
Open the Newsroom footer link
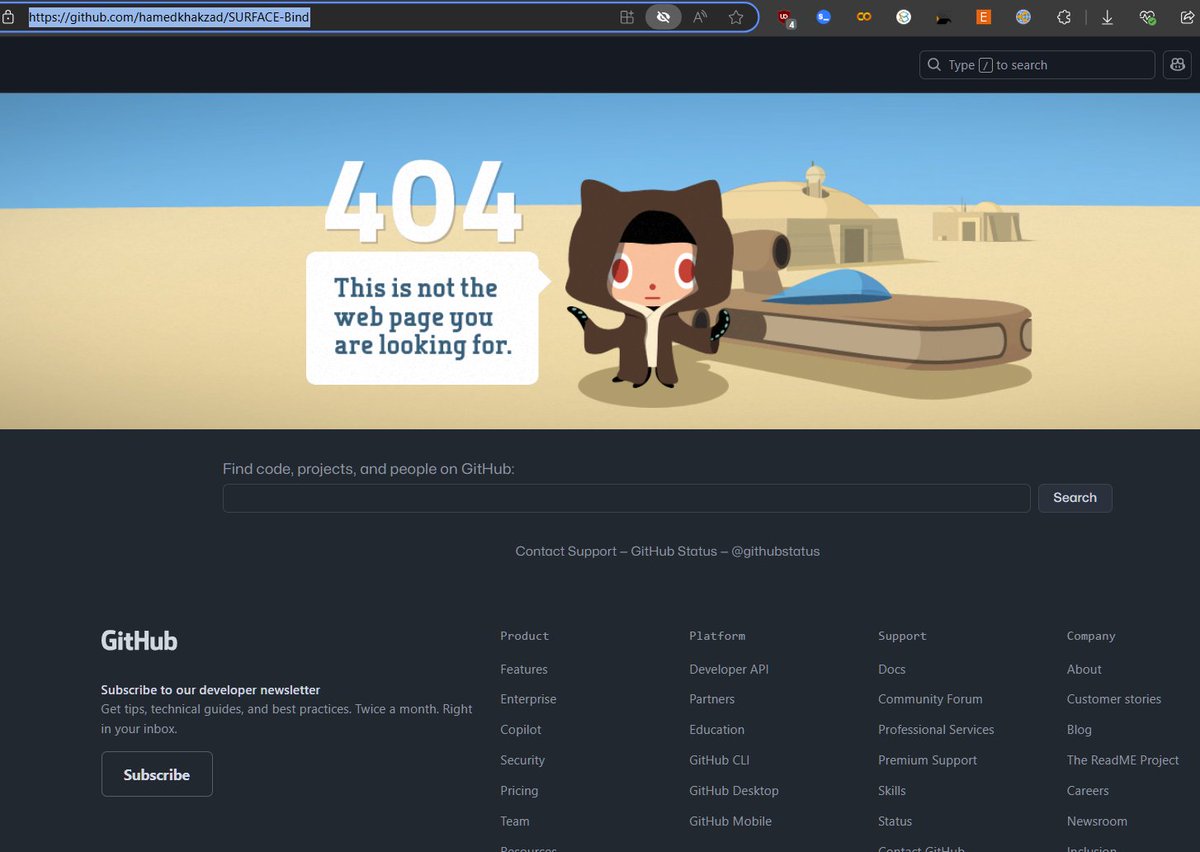1097,821
